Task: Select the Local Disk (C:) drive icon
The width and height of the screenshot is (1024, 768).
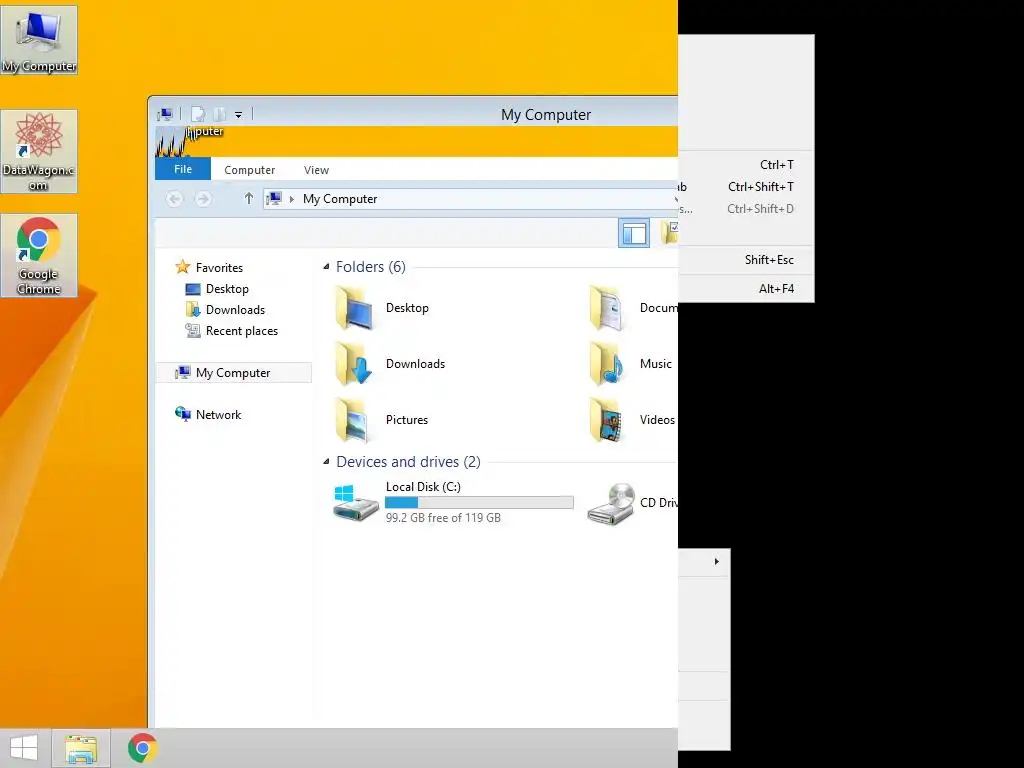Action: [x=355, y=502]
